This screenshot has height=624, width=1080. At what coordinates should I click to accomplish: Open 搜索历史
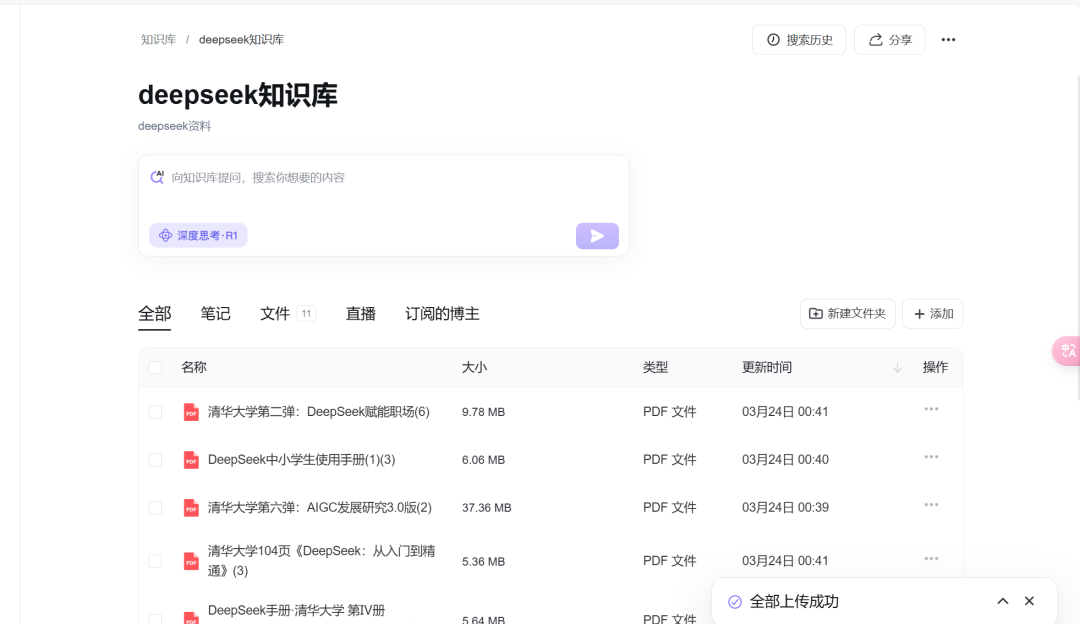point(799,40)
